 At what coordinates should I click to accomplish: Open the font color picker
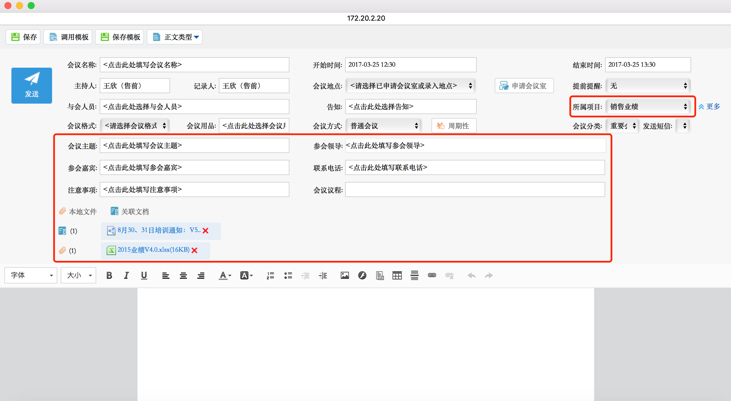[225, 276]
